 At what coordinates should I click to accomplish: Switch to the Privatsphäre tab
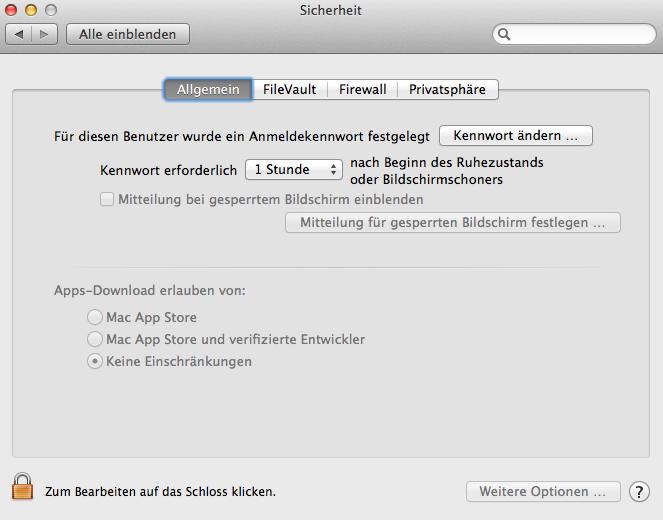tap(447, 89)
